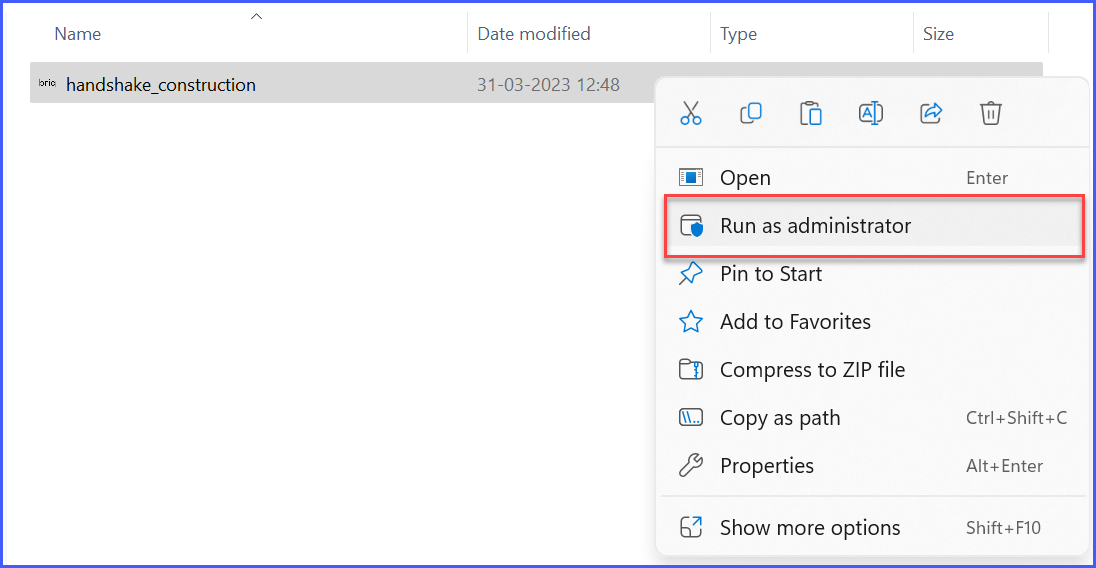The width and height of the screenshot is (1096, 568).
Task: Click the Paste clipboard icon
Action: tap(811, 113)
